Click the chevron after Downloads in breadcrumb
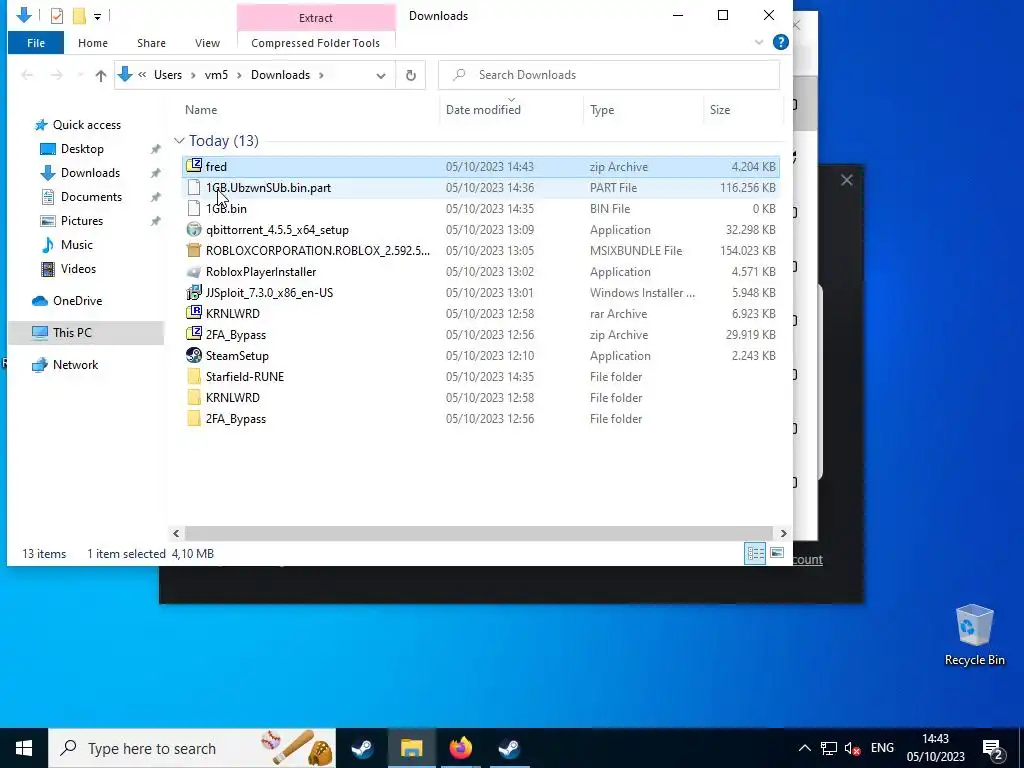This screenshot has height=768, width=1024. click(321, 75)
